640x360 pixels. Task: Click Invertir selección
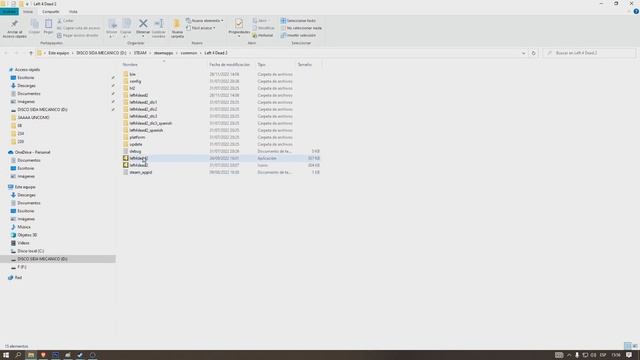coord(298,36)
